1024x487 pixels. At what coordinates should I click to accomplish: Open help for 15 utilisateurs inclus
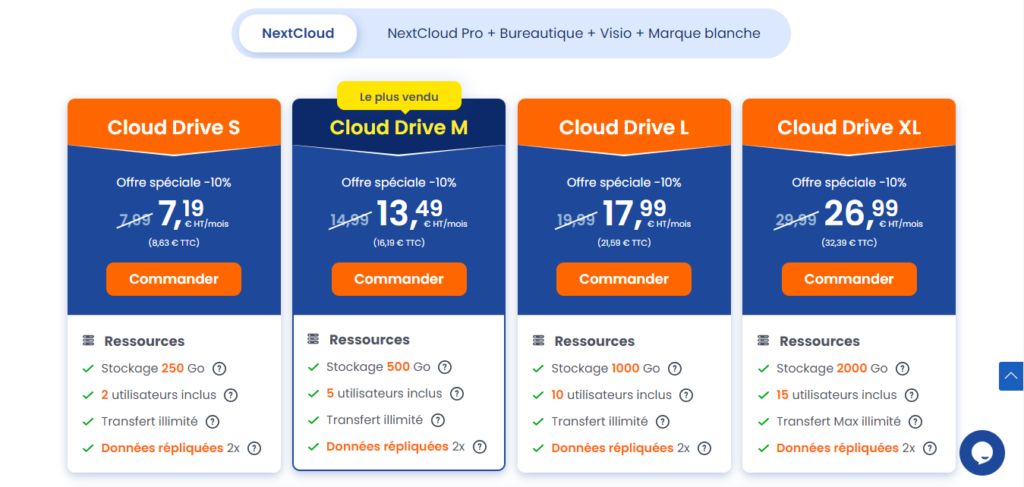[912, 395]
